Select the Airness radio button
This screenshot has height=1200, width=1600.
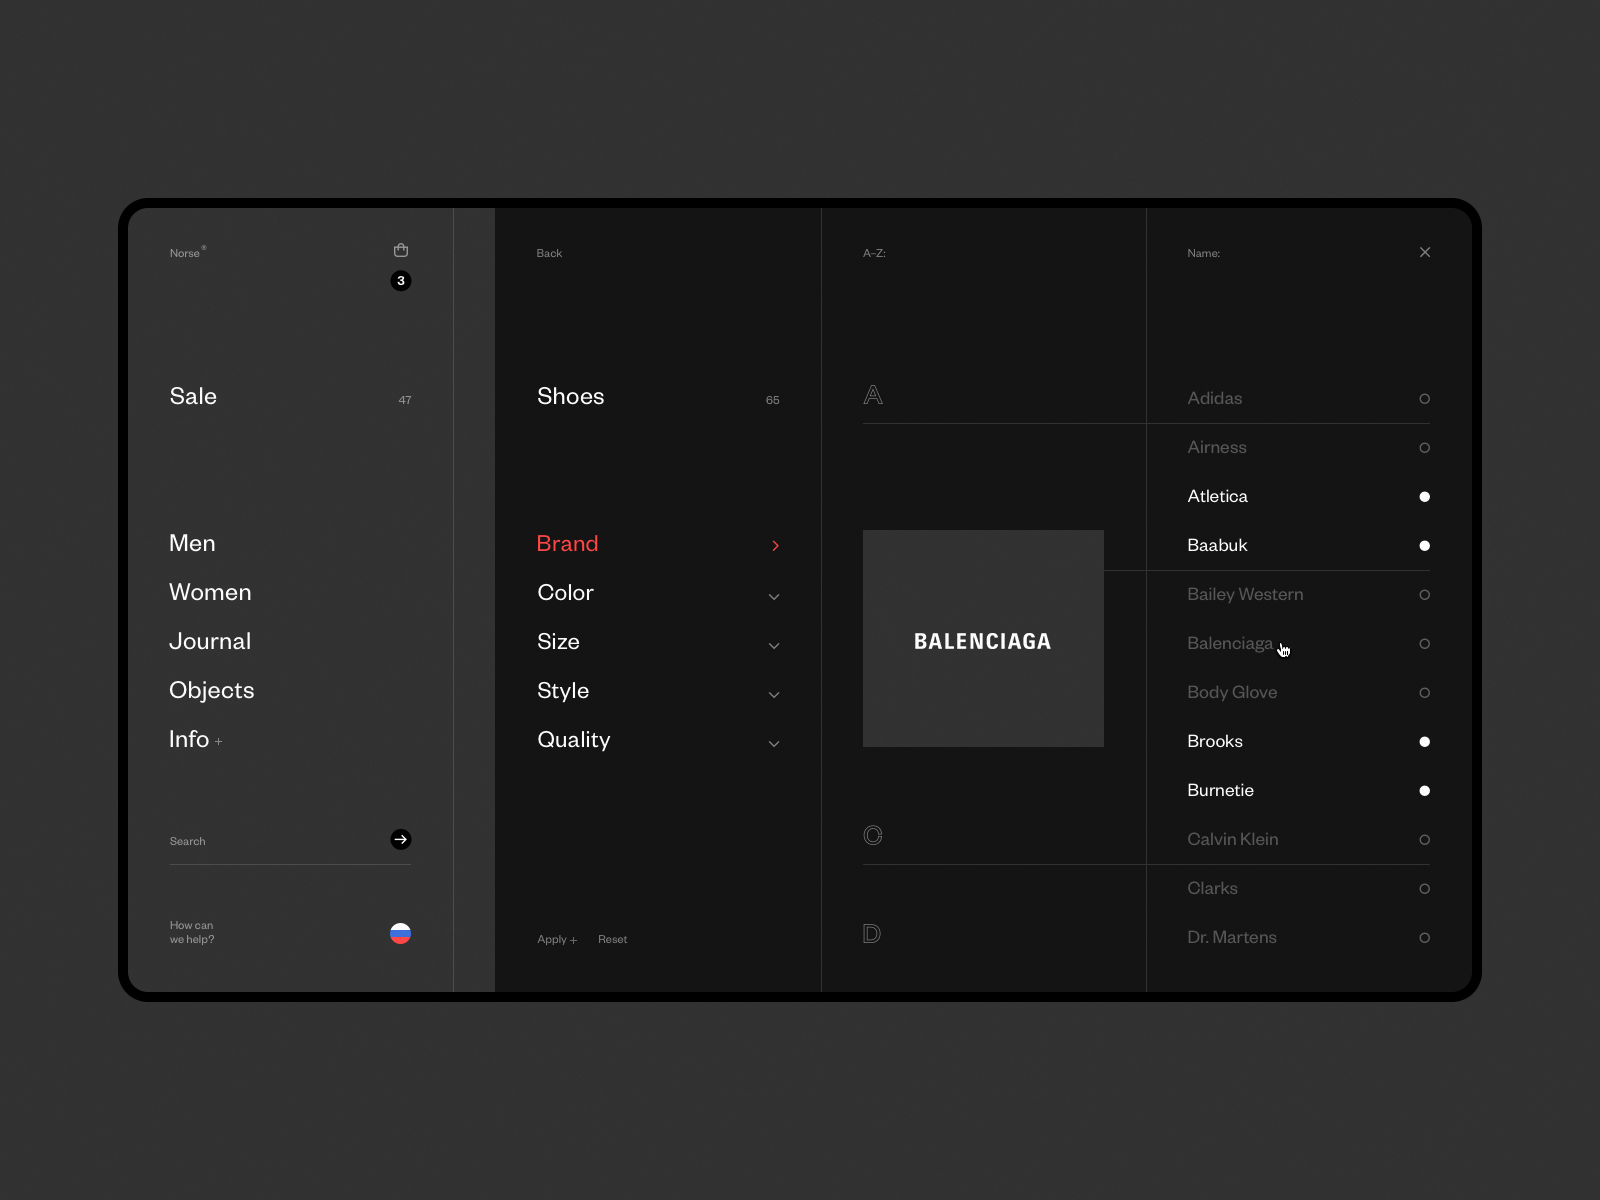[x=1425, y=448]
